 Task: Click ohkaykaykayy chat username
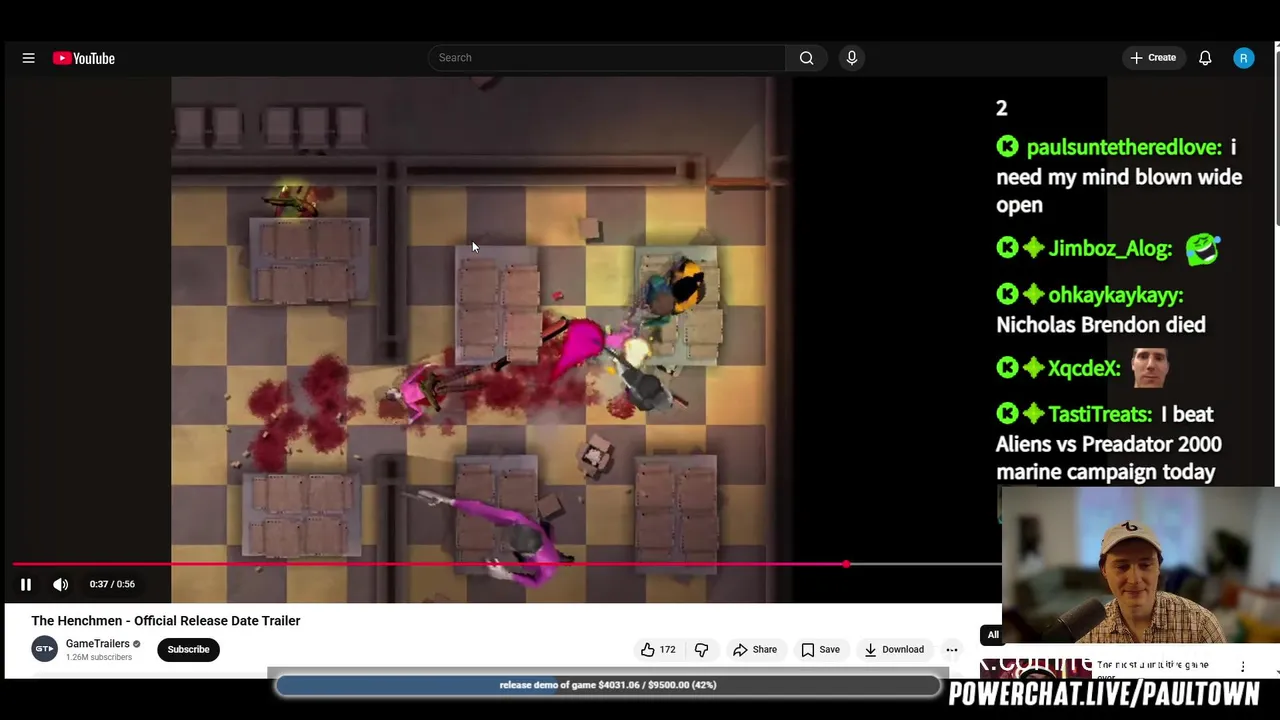click(1116, 295)
